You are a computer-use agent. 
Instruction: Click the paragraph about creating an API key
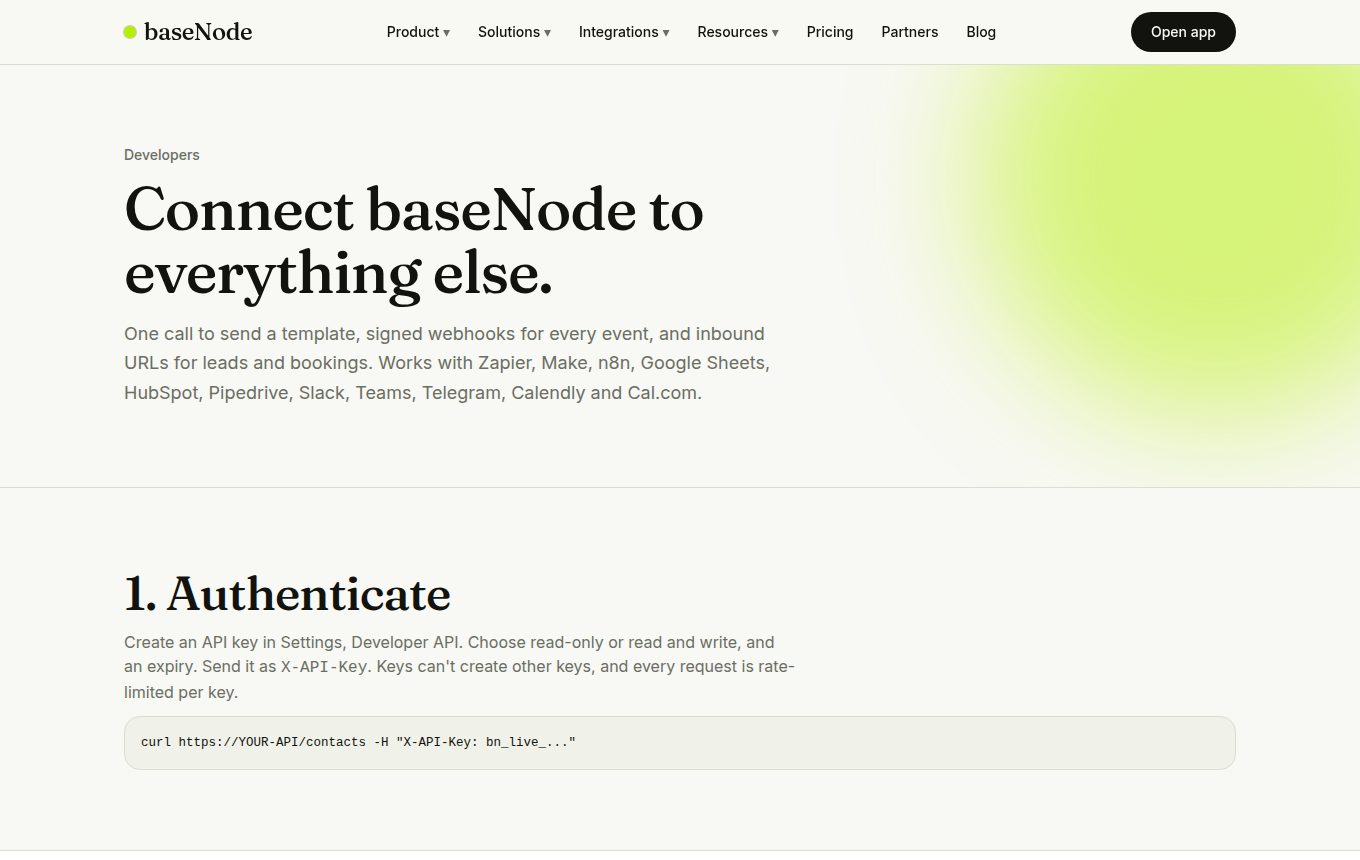tap(459, 667)
